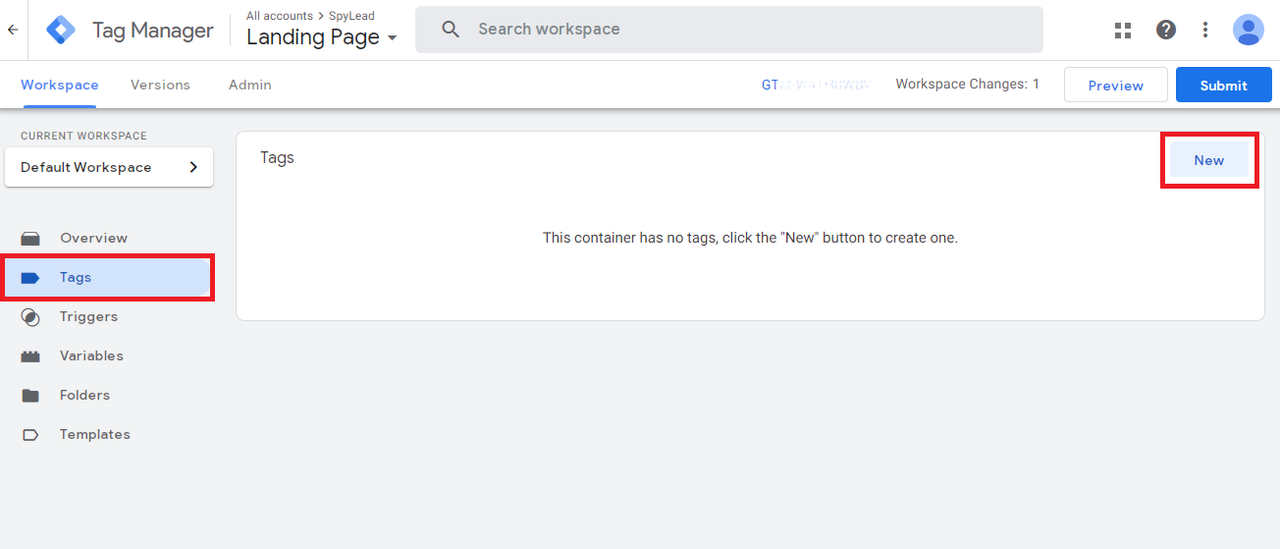Focus the Search workspace field
Screen dimensions: 1280x549
(x=729, y=30)
